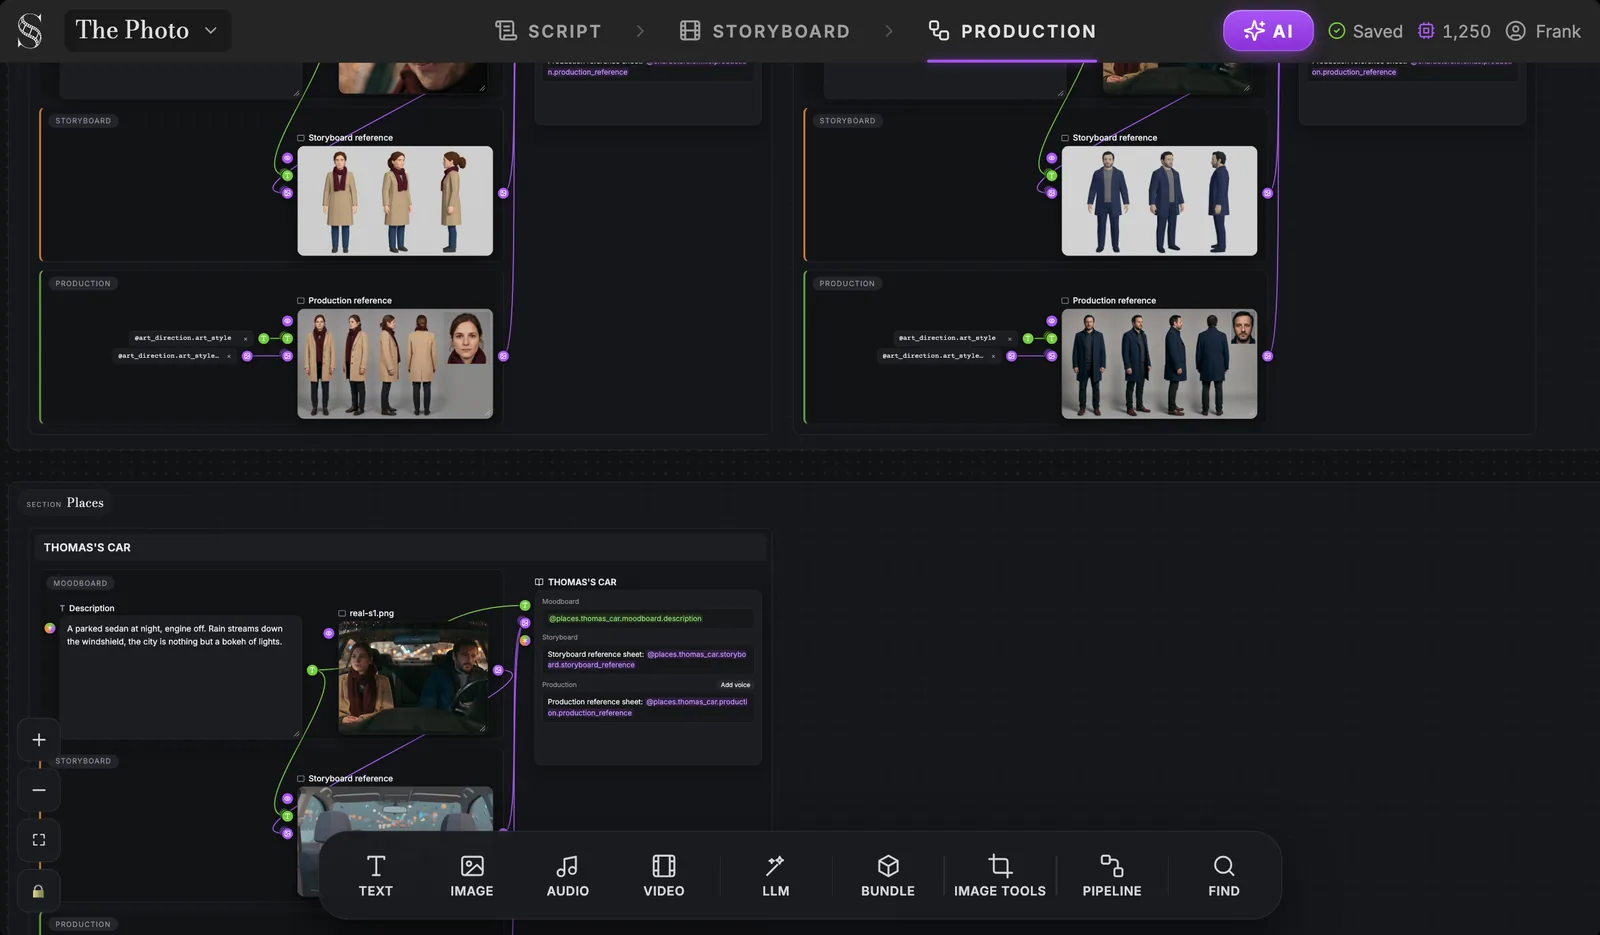Click into the parked sedan description text
The image size is (1600, 935).
click(180, 676)
